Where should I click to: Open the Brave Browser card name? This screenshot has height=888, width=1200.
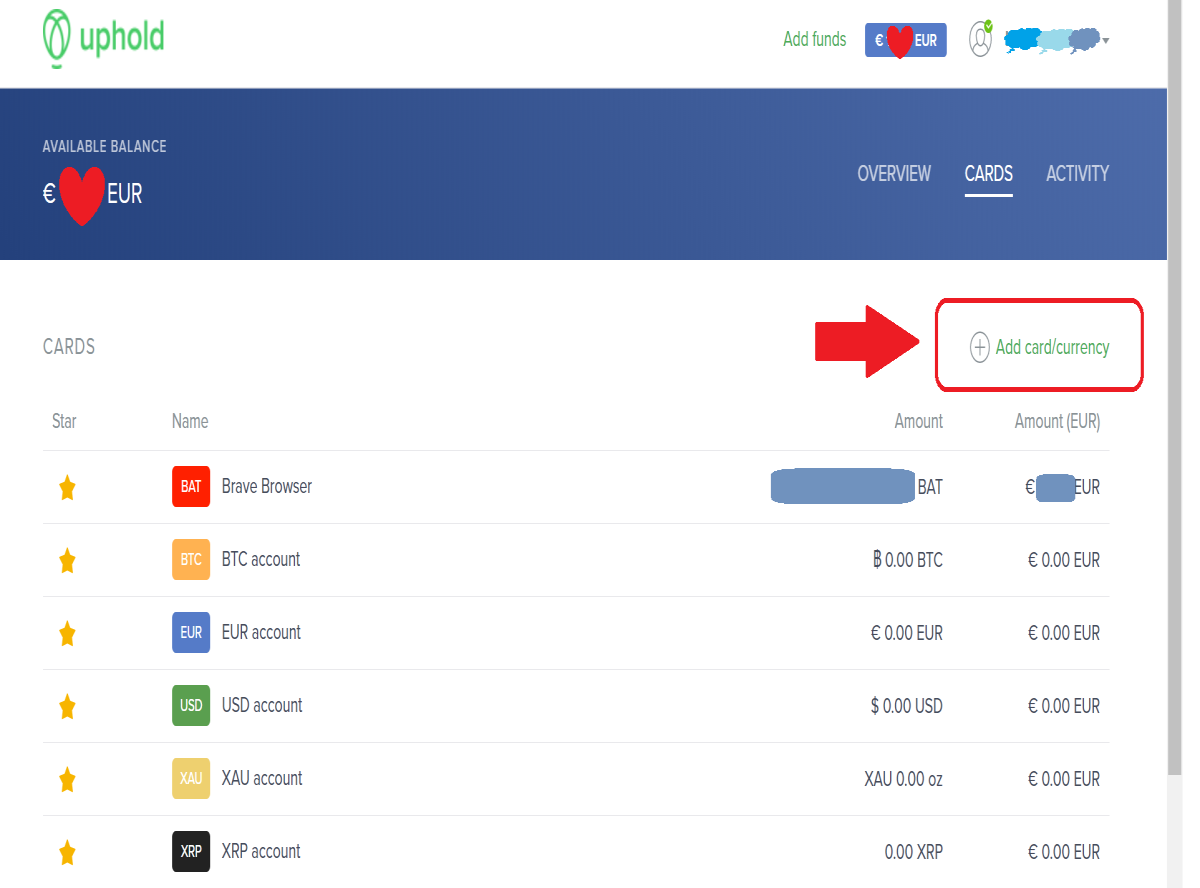tap(267, 487)
